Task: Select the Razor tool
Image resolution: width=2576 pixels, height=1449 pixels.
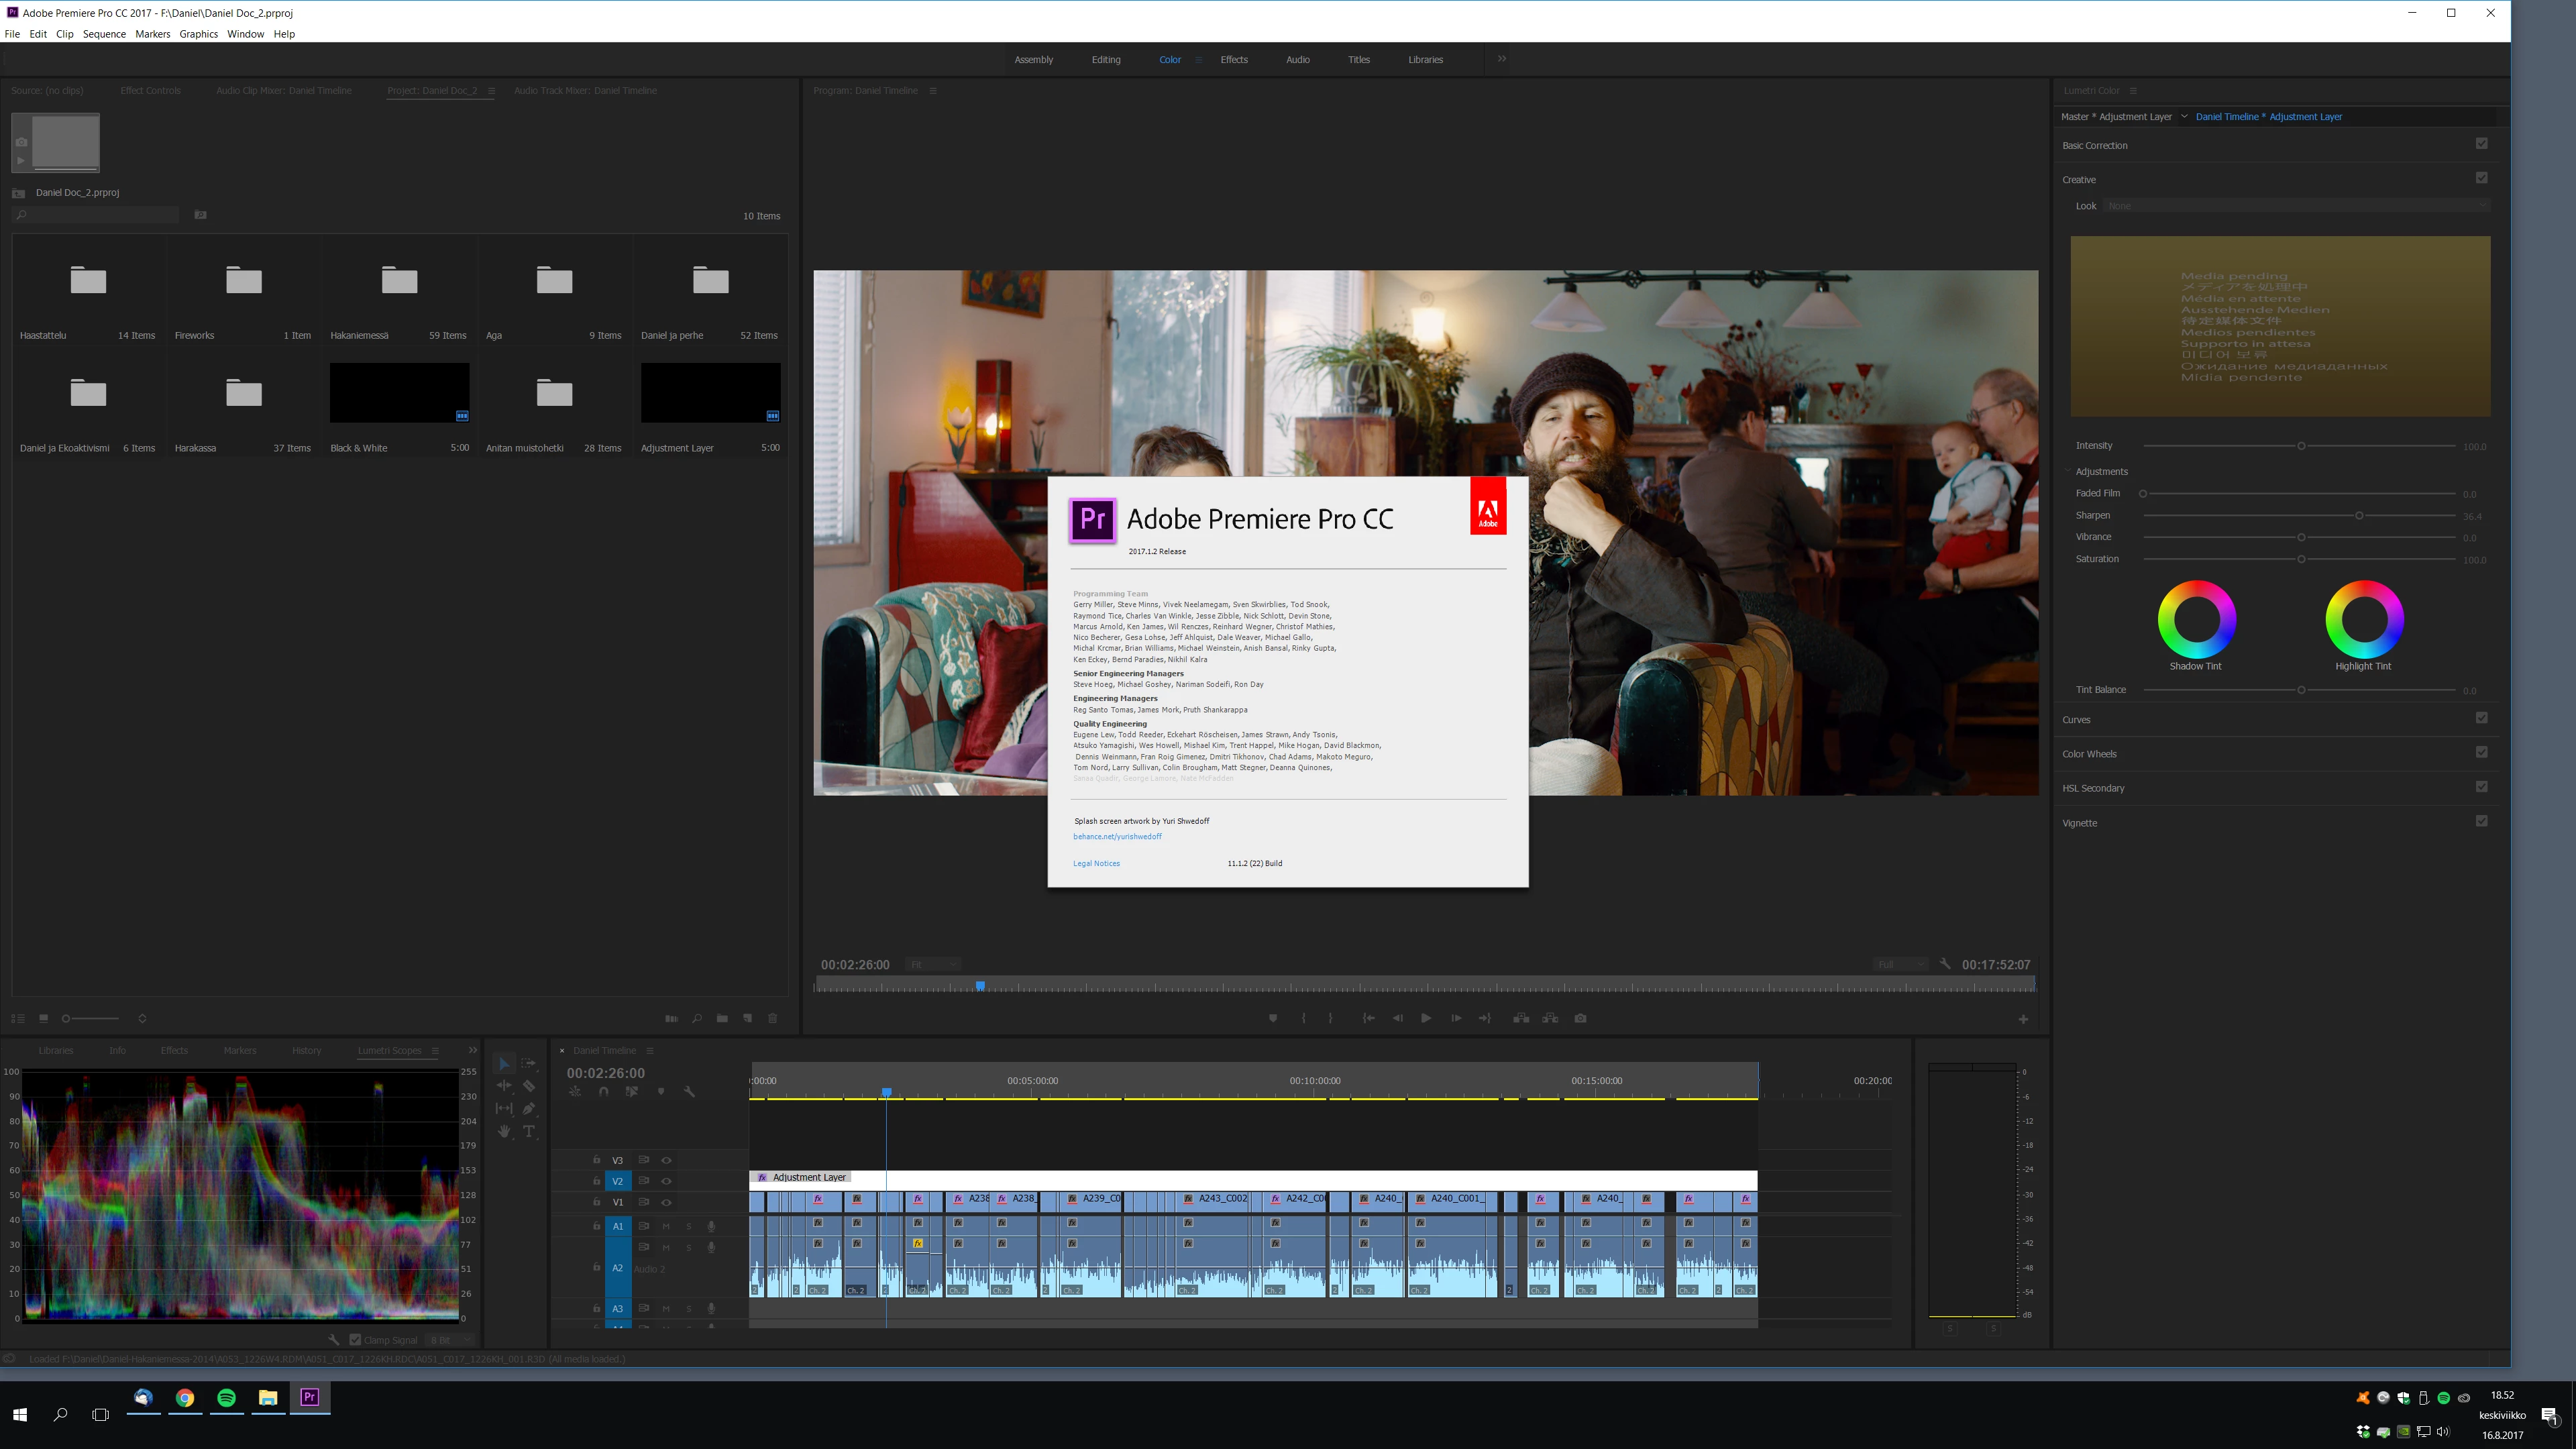Action: 529,1086
